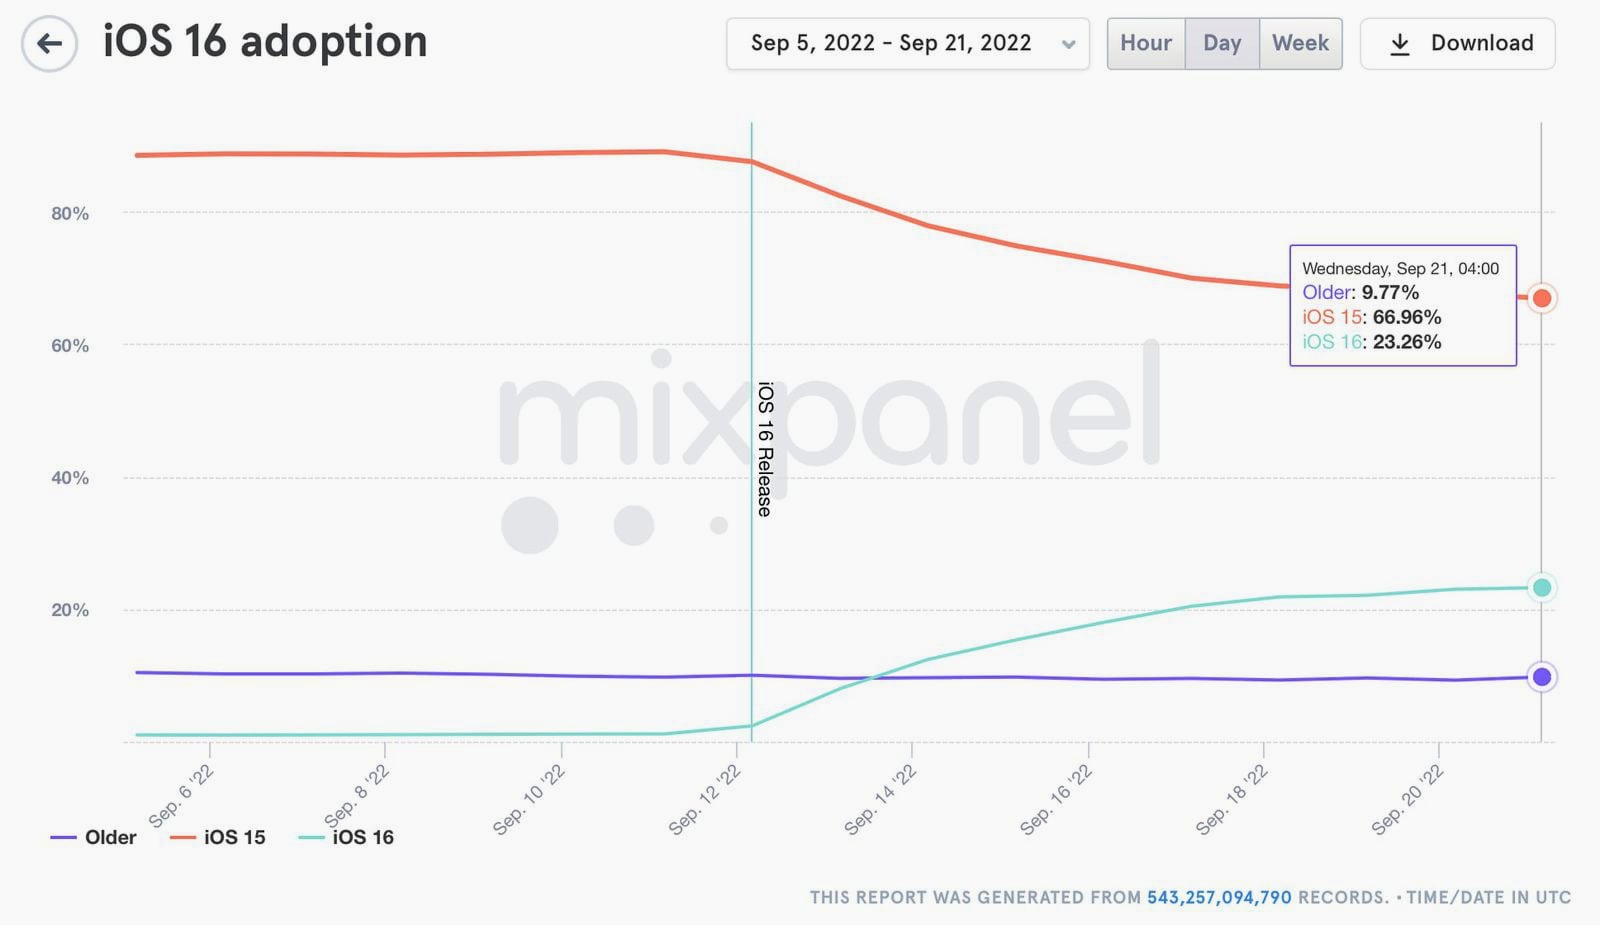Click the 543,257,094,790 records link
This screenshot has width=1600, height=925.
(1219, 897)
